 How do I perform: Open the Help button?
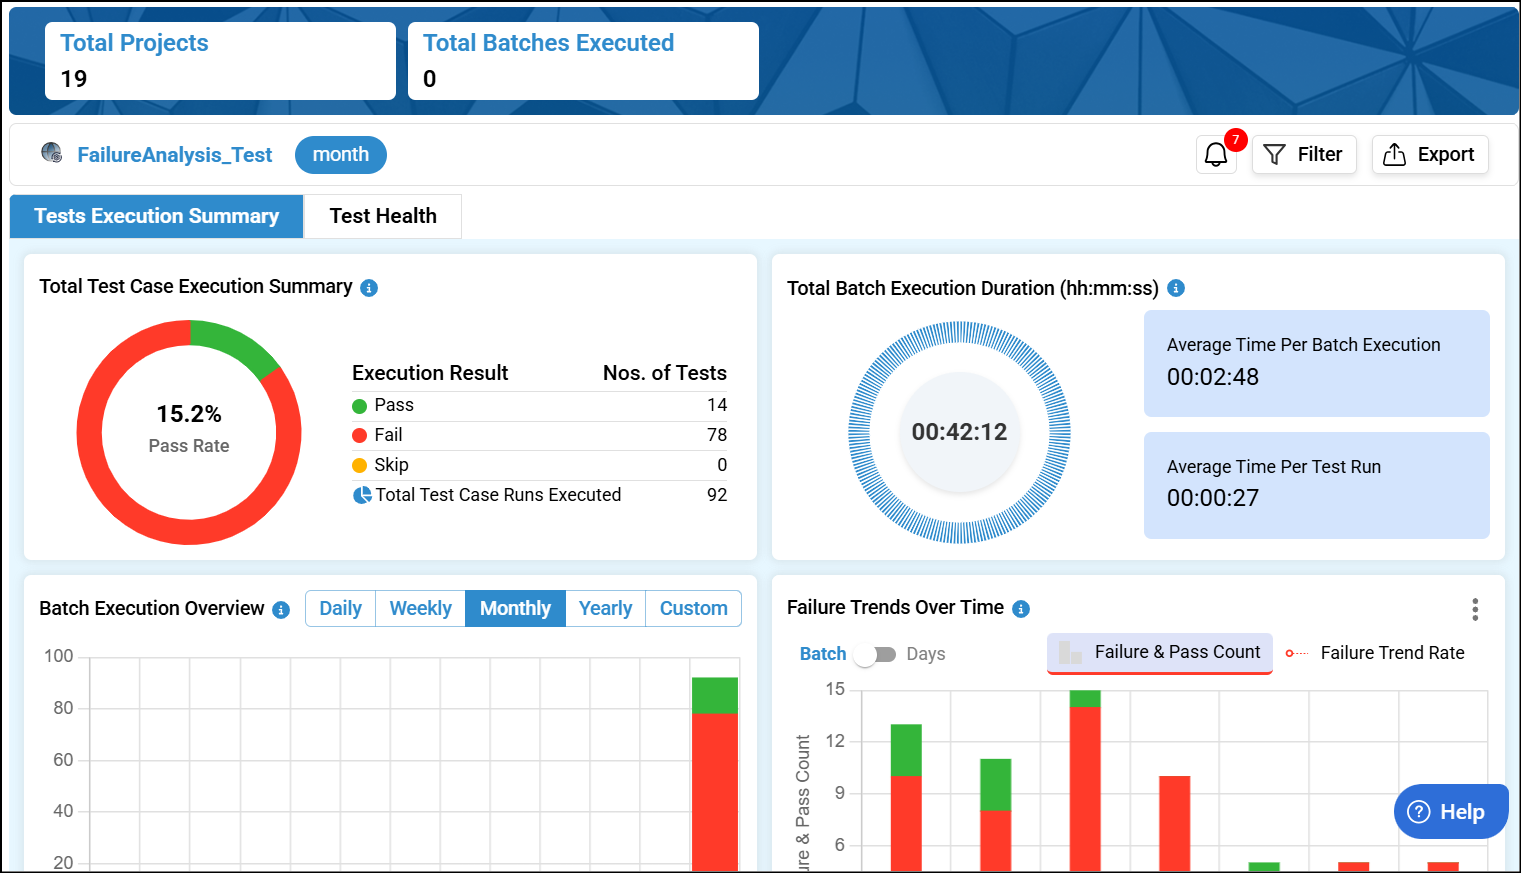1451,812
